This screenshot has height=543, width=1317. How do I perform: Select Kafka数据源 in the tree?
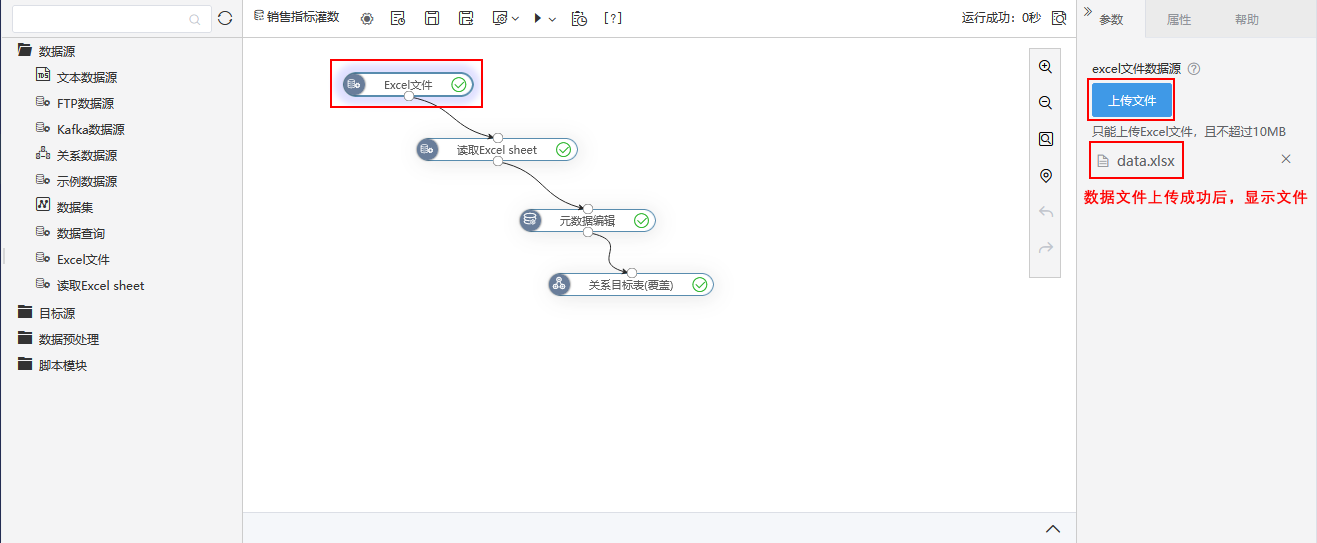coord(90,129)
